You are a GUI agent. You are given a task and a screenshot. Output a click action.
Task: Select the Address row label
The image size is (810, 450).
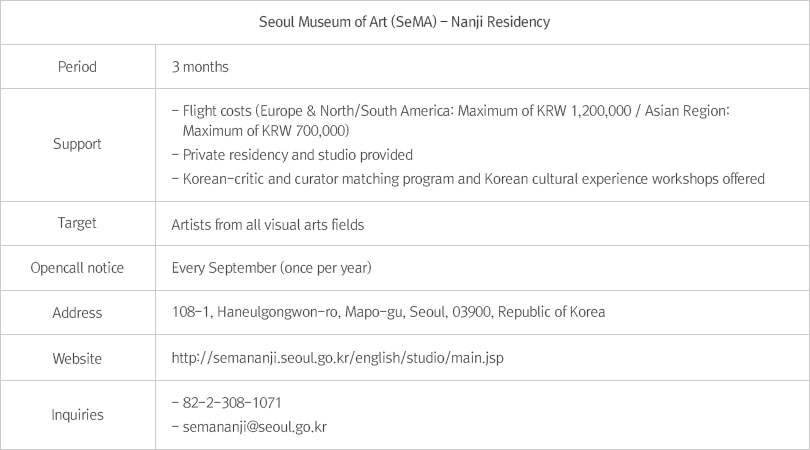tap(77, 312)
